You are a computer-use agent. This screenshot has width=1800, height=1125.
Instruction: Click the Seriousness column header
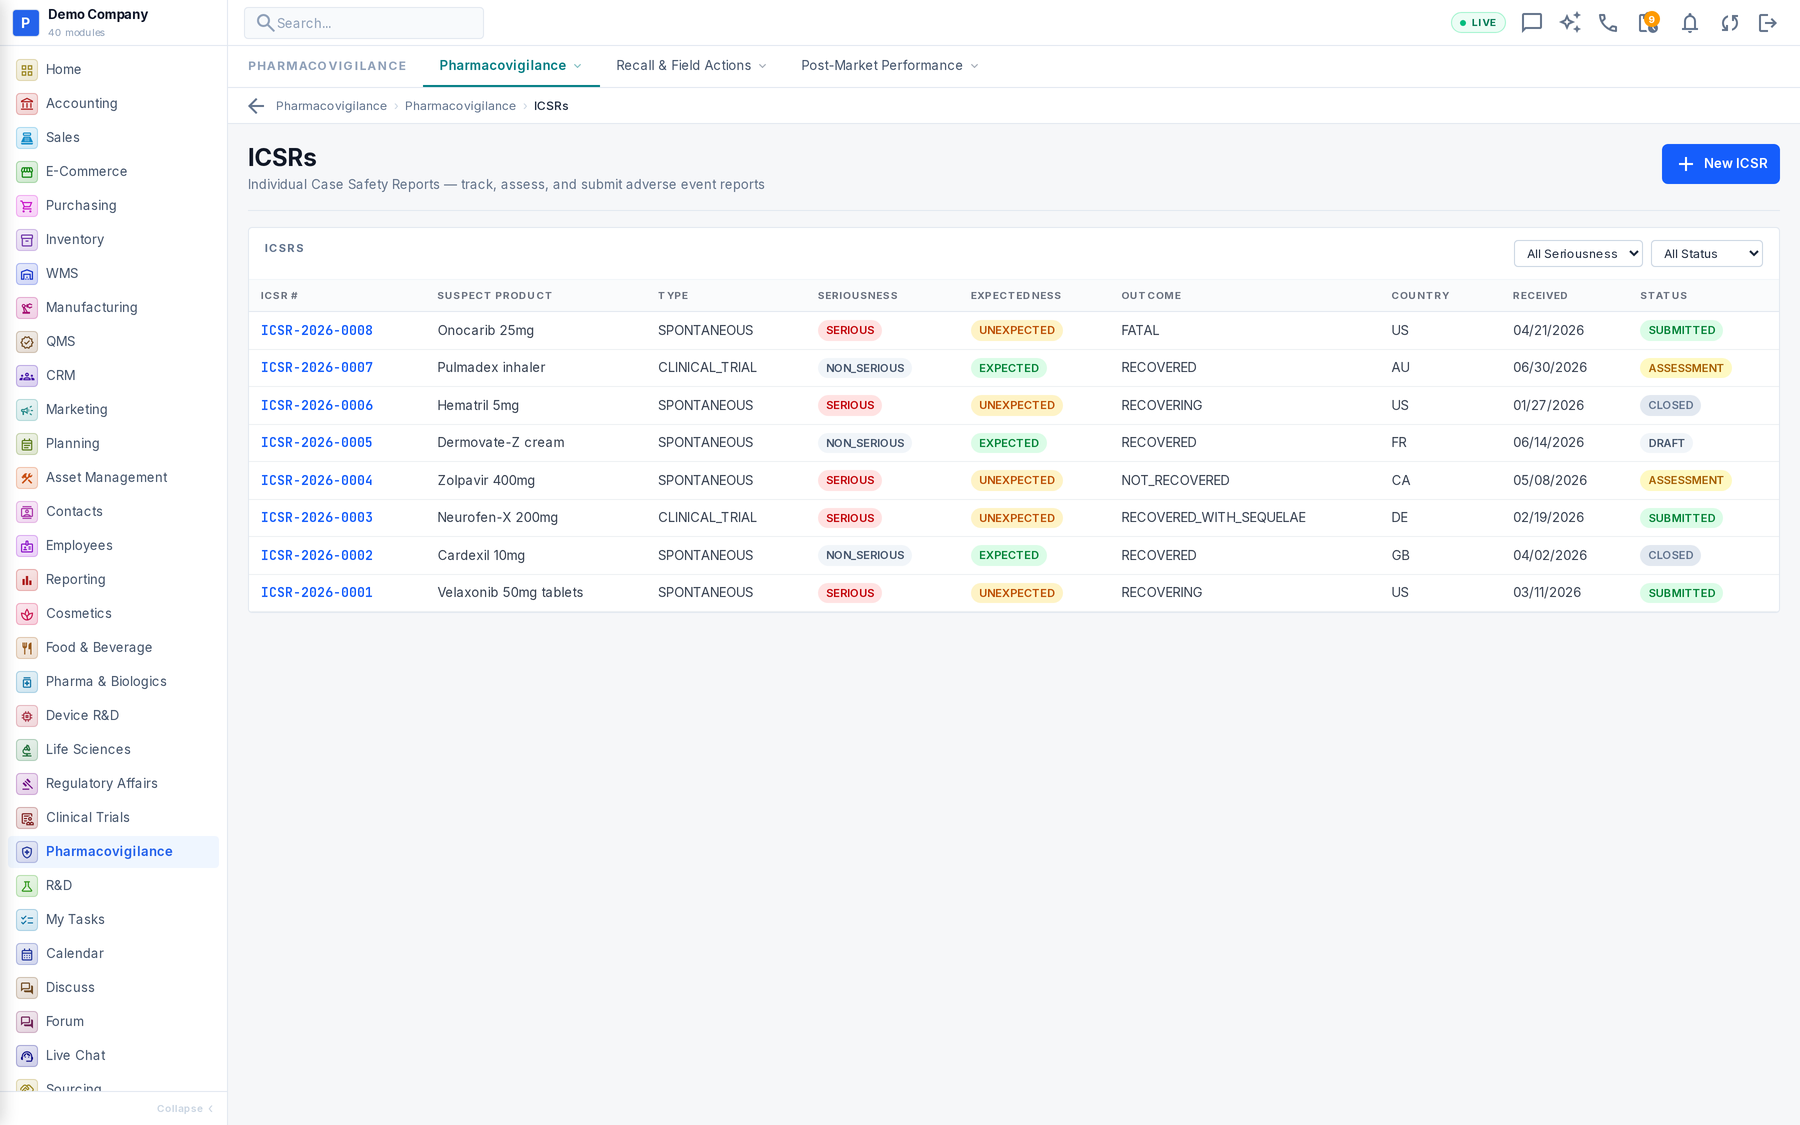(x=857, y=296)
